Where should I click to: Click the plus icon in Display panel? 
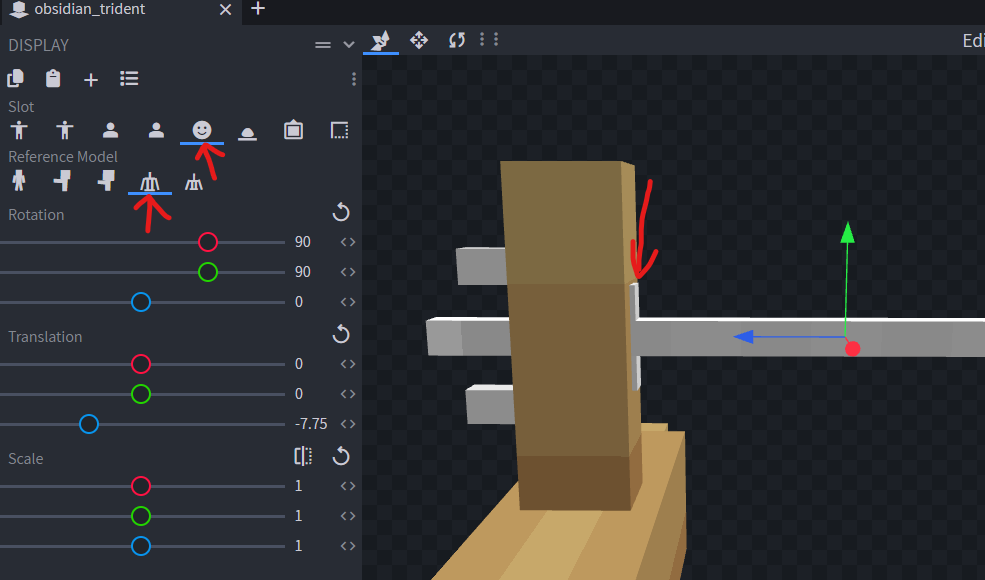click(x=91, y=79)
